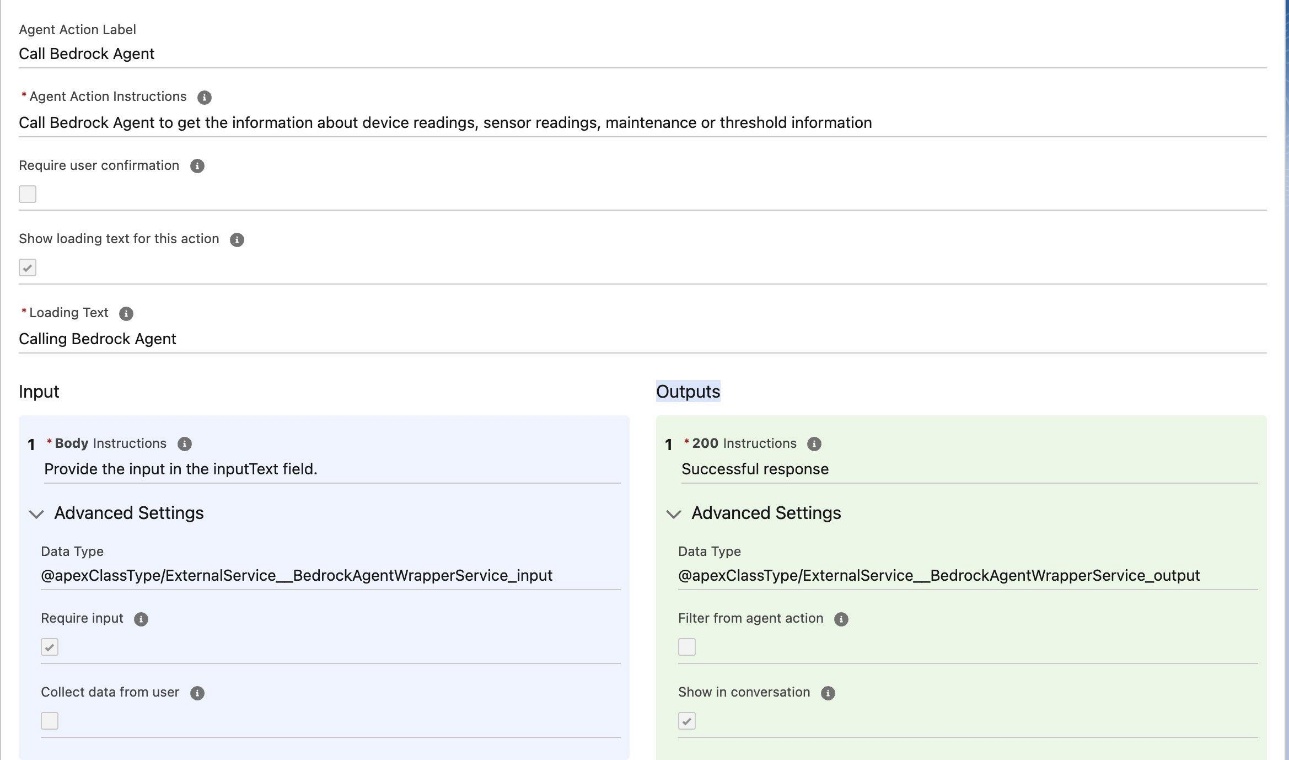Click the Input section heading
This screenshot has height=760, width=1289.
click(39, 392)
